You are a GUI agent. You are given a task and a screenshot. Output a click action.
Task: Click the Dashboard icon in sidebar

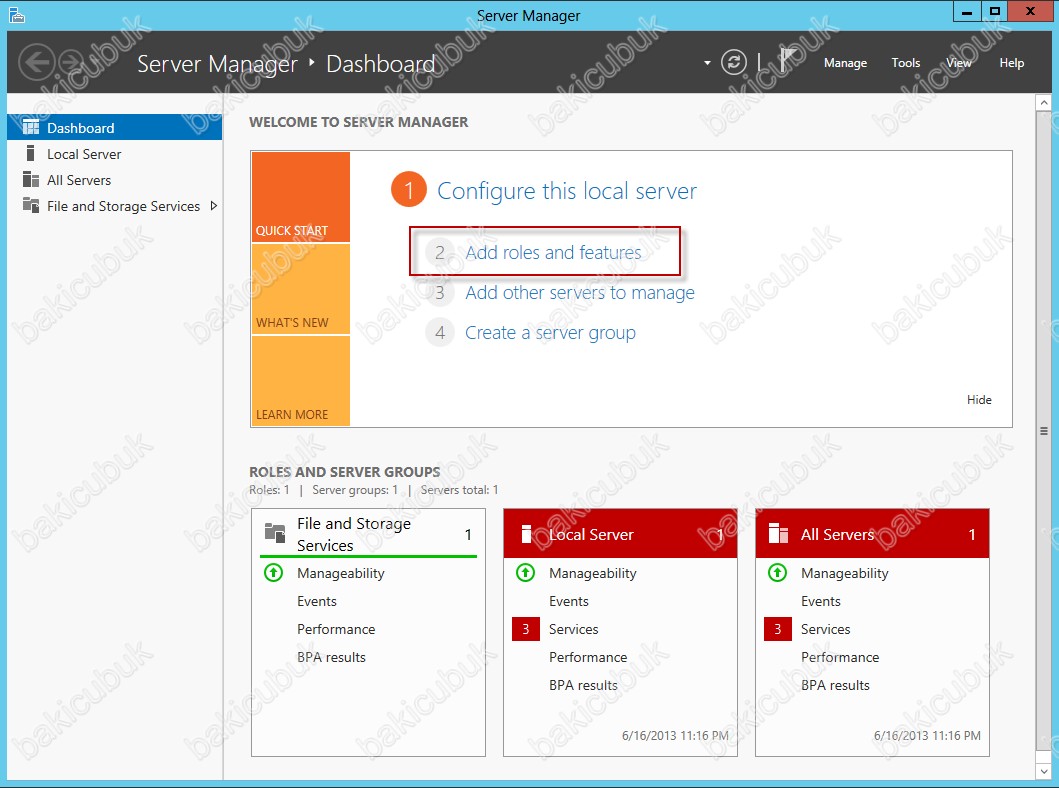pos(30,127)
